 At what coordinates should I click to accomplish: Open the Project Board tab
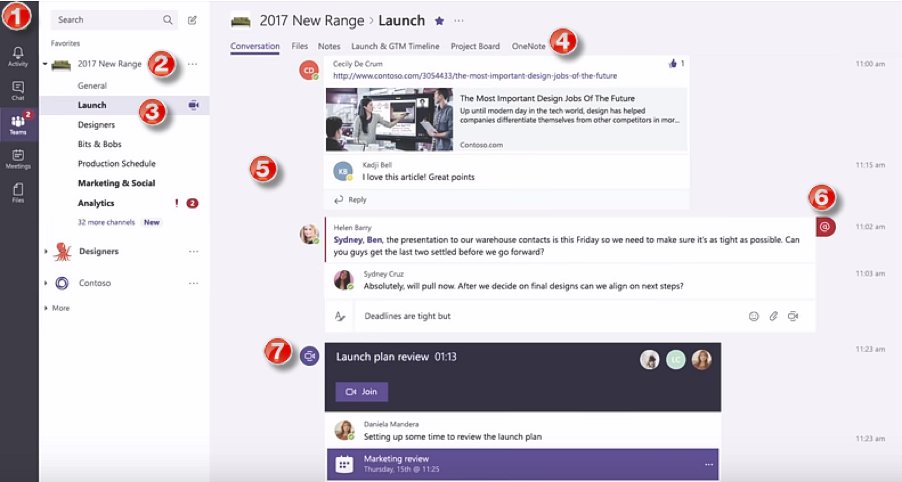475,46
